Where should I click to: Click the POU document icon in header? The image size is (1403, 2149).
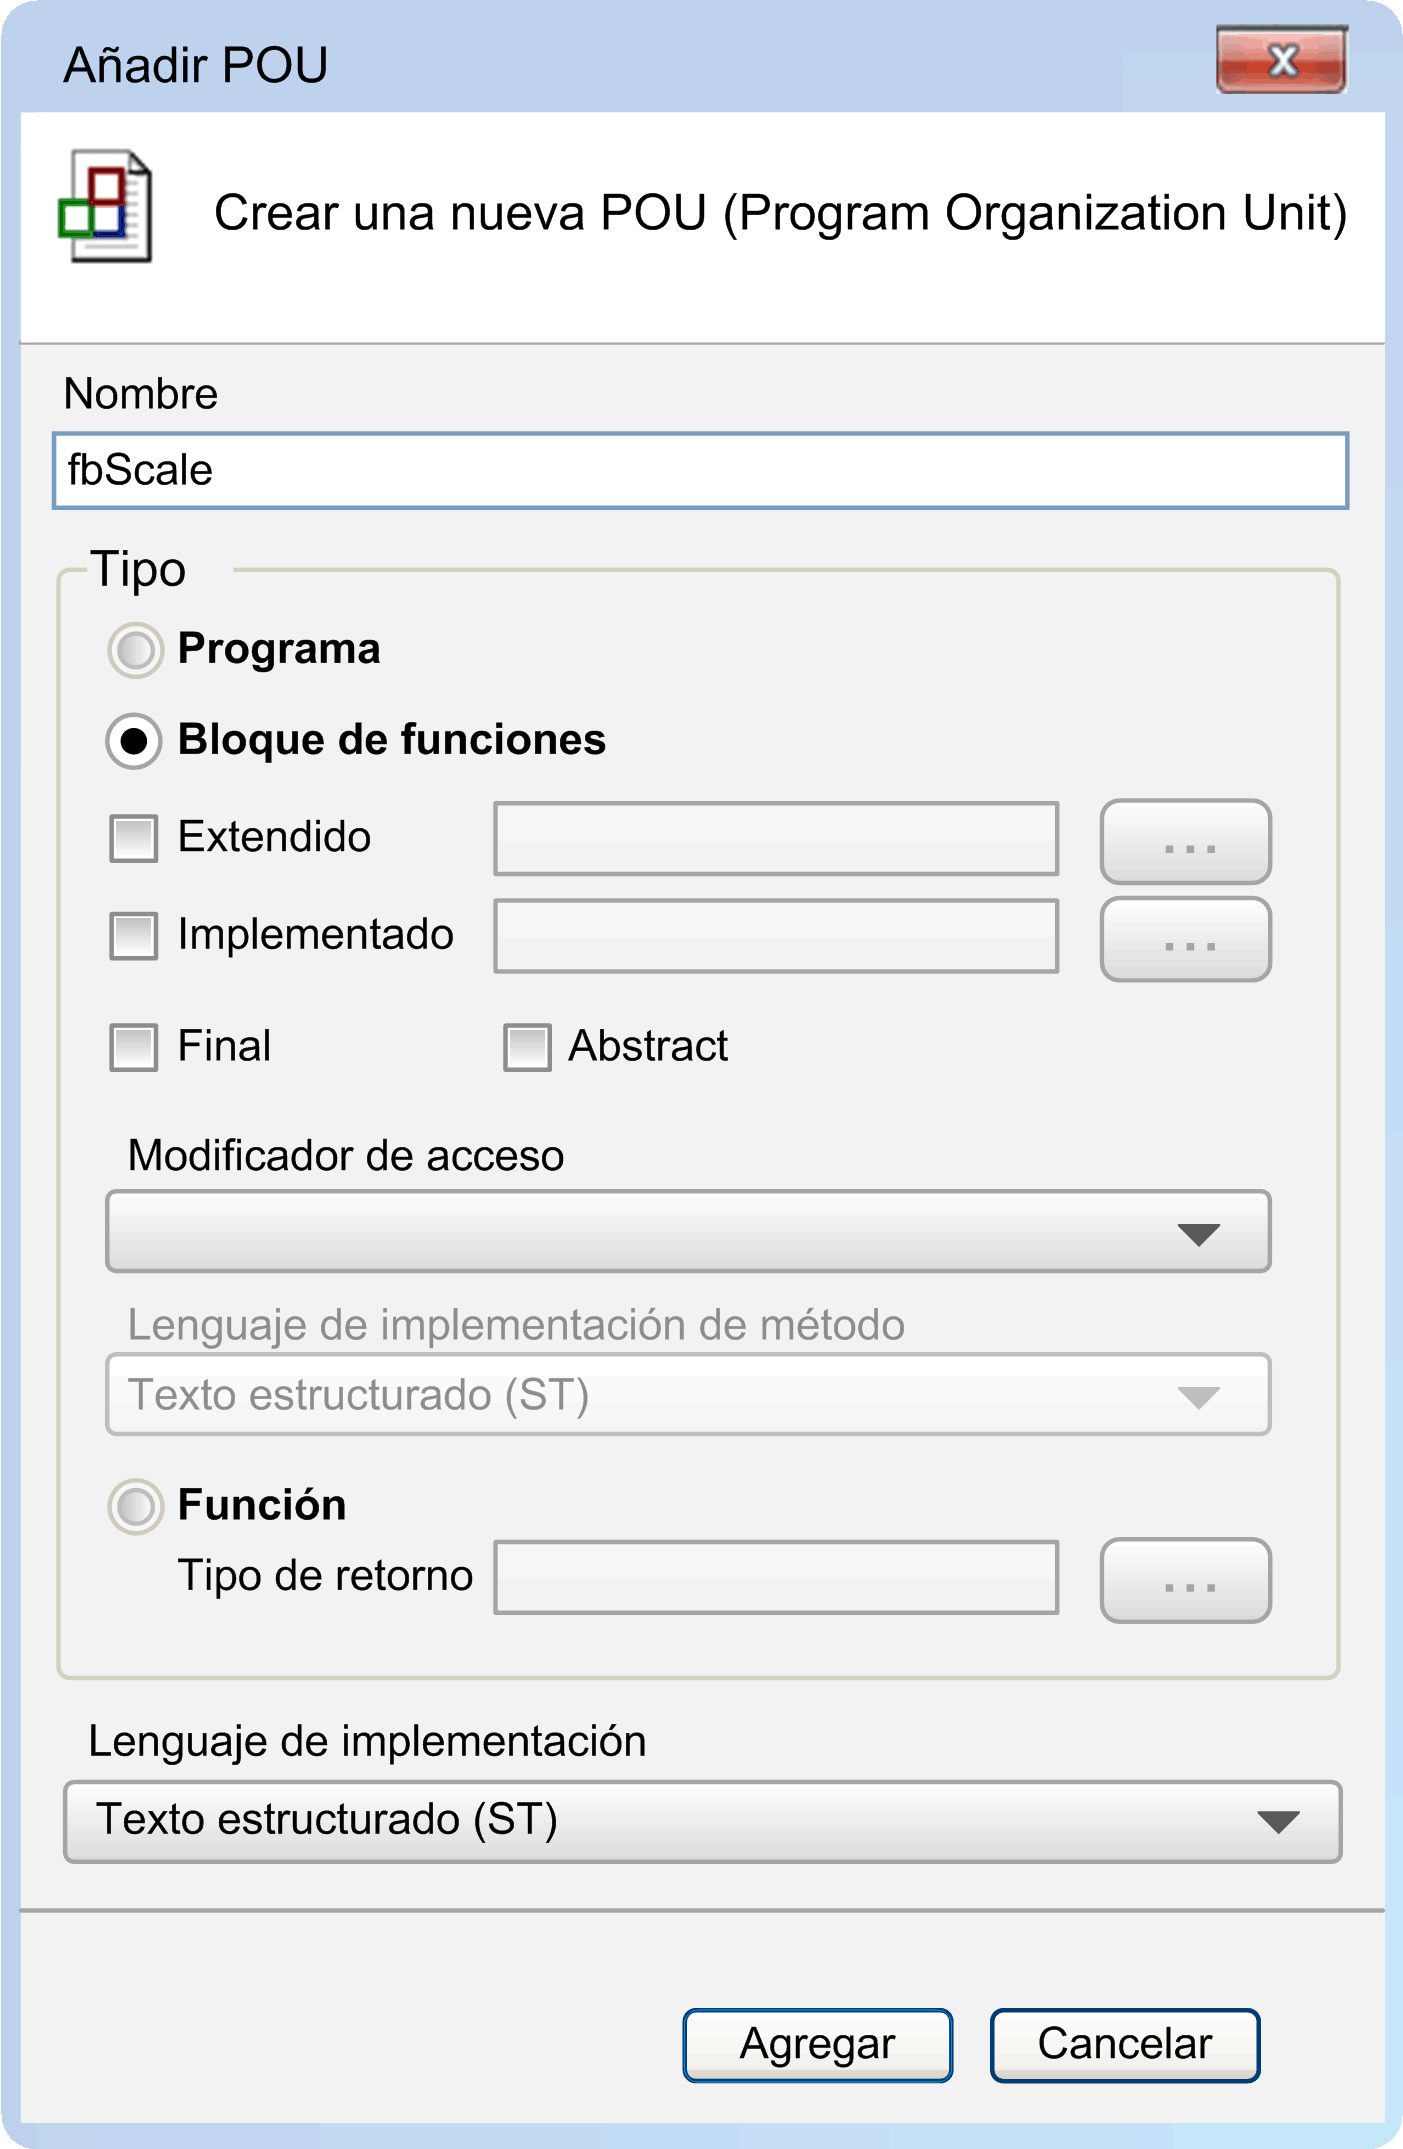click(106, 206)
